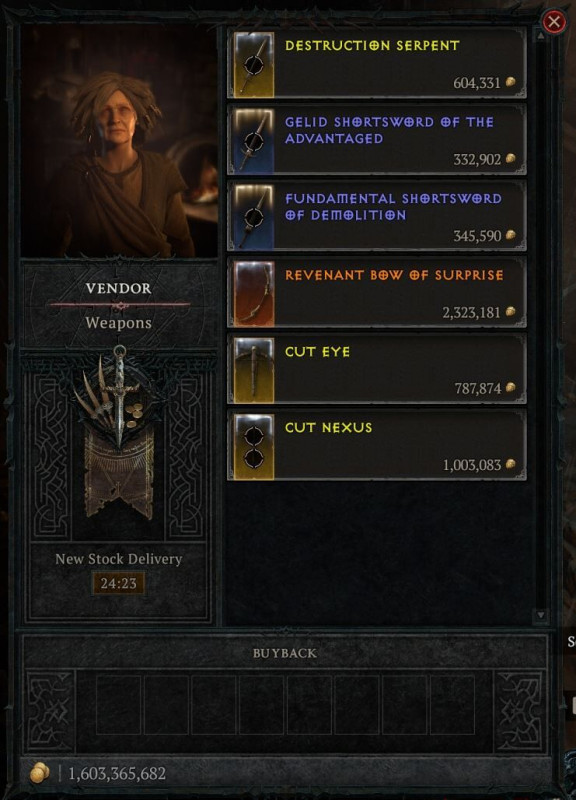576x800 pixels.
Task: Click the gold coin beside 2,323,181 price
Action: [510, 312]
